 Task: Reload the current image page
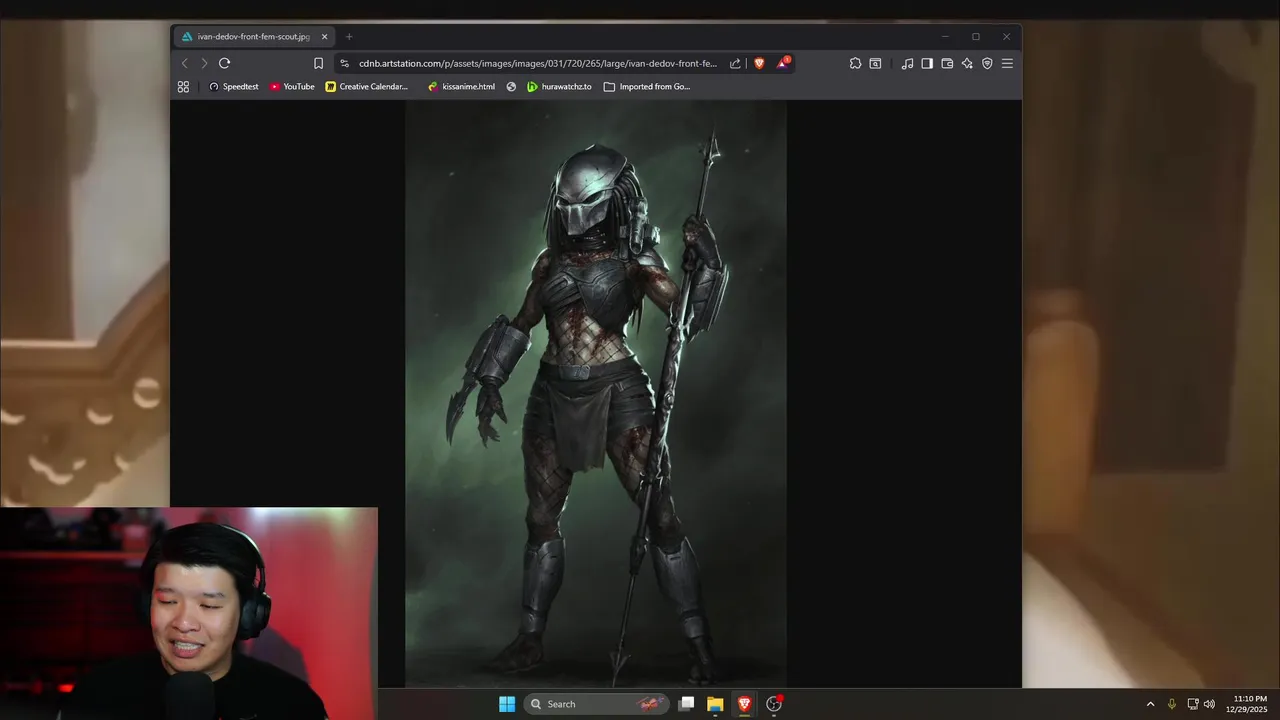[x=225, y=63]
